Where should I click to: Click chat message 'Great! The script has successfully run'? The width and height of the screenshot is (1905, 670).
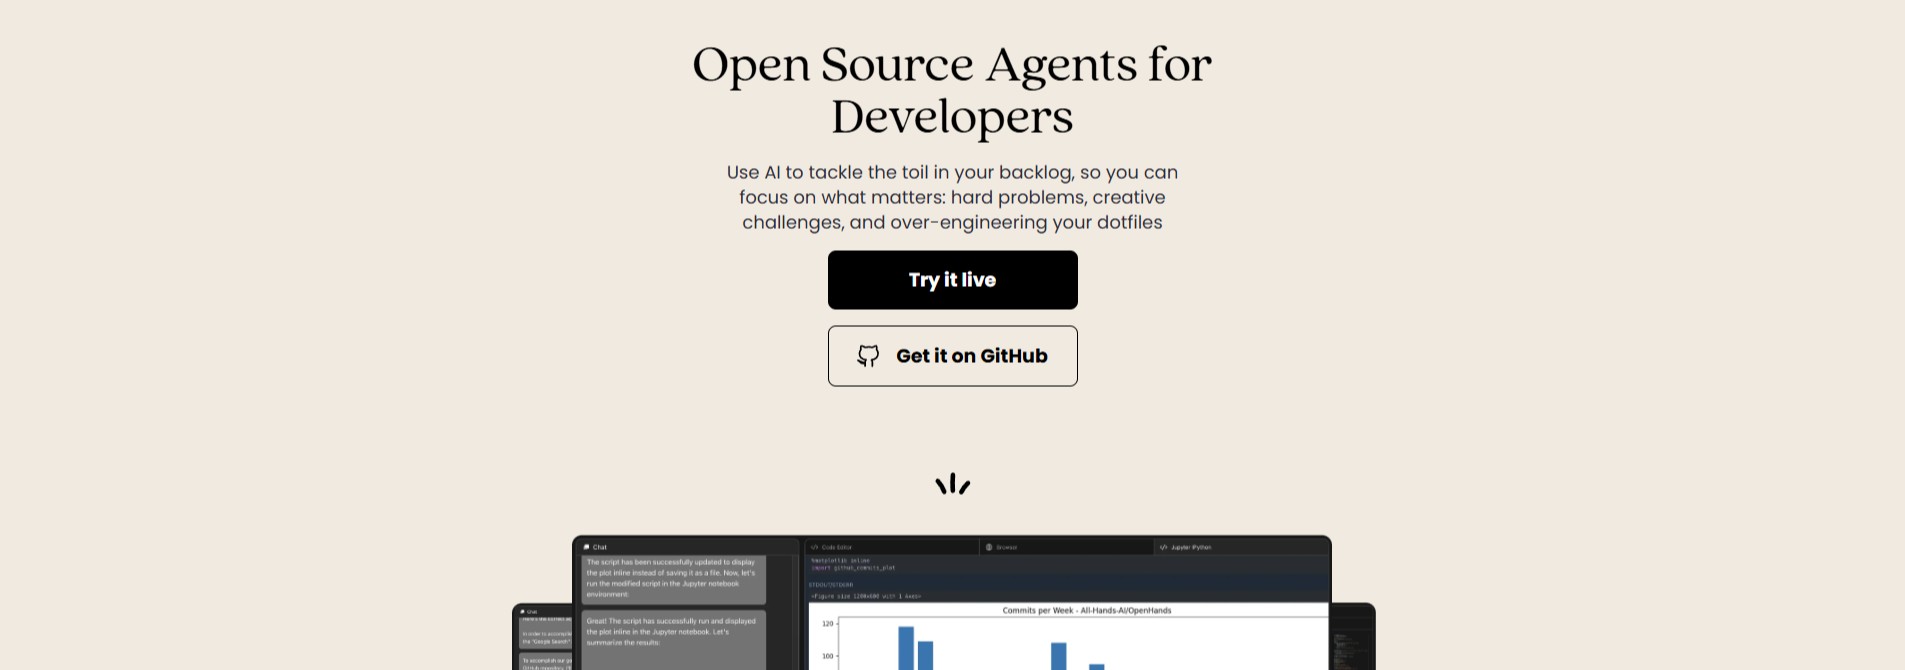674,640
